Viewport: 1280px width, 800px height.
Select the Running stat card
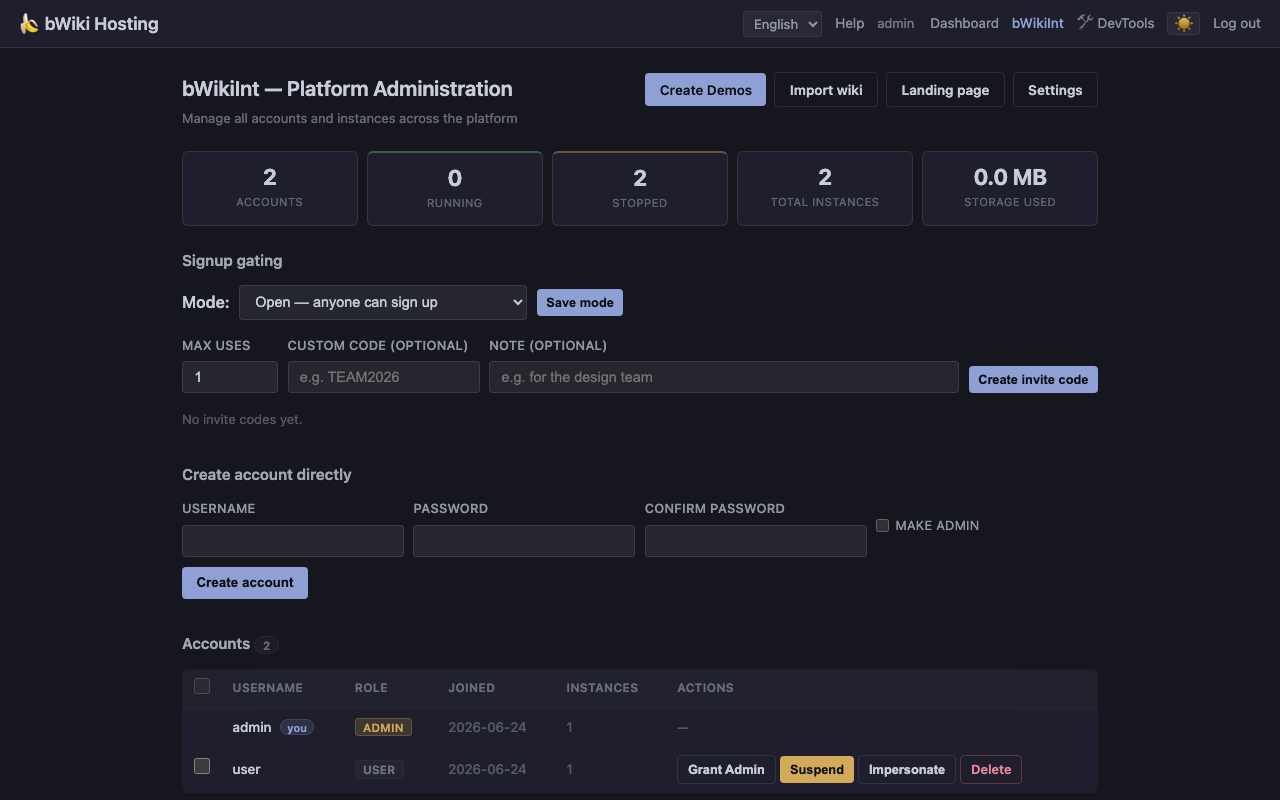455,188
